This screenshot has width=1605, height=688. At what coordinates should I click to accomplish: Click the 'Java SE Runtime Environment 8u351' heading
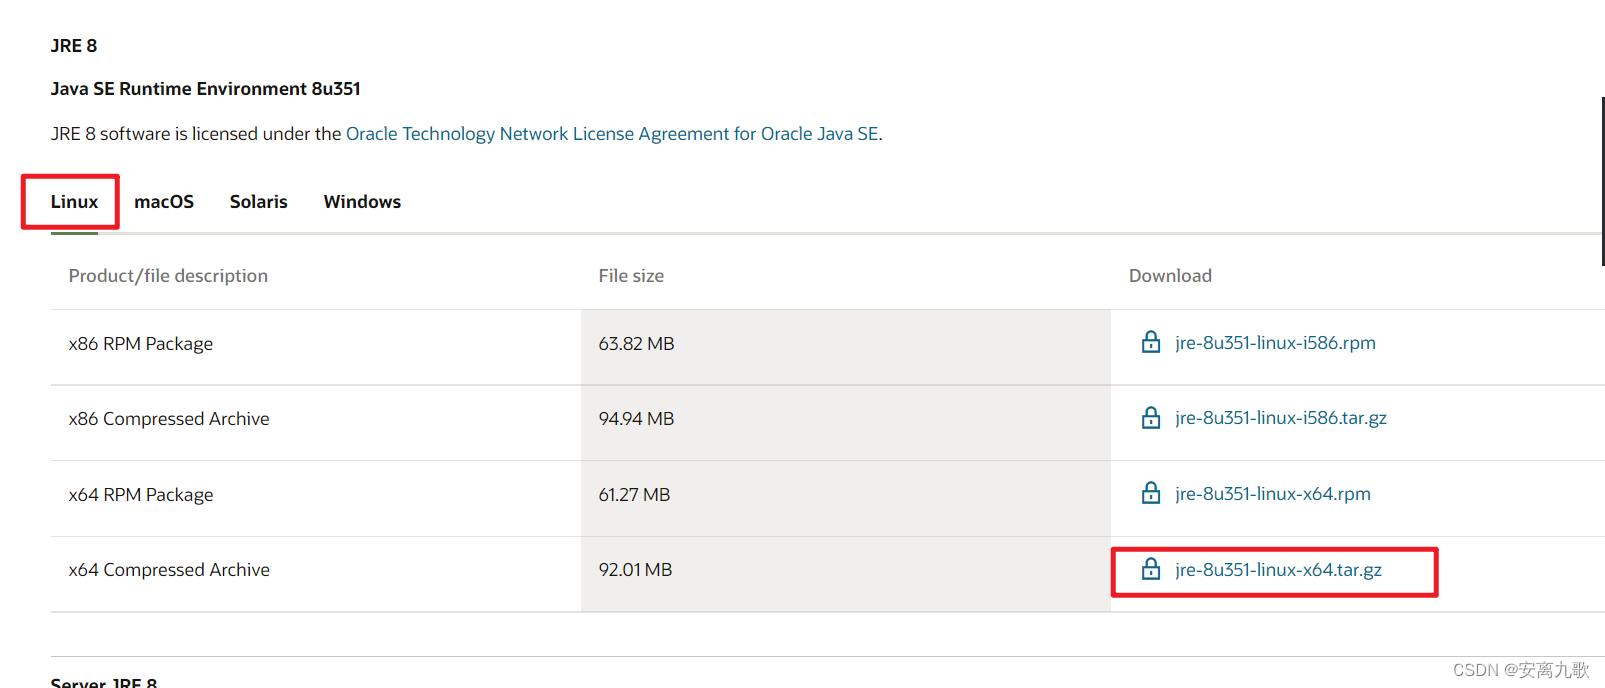point(206,89)
